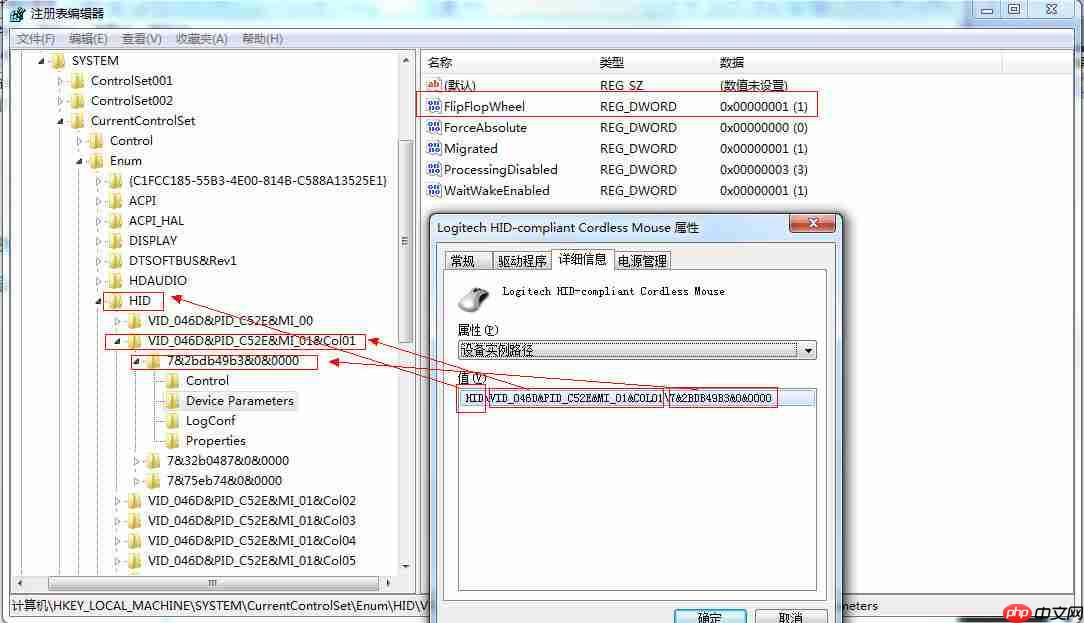Click the default string value icon
The width and height of the screenshot is (1084, 623).
tap(433, 84)
